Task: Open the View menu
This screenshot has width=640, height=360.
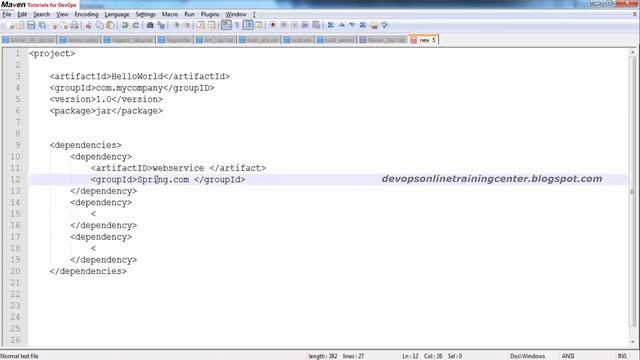Action: click(x=62, y=14)
